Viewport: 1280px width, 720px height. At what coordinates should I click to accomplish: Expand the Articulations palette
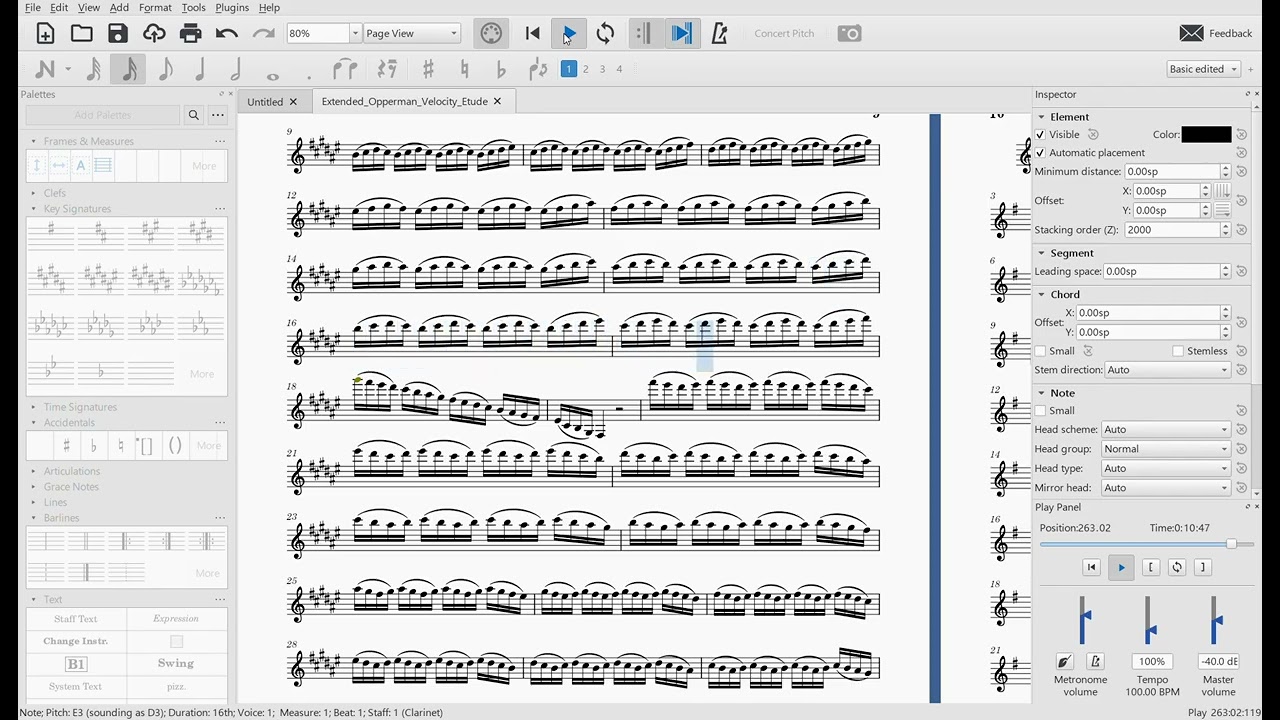click(x=71, y=471)
